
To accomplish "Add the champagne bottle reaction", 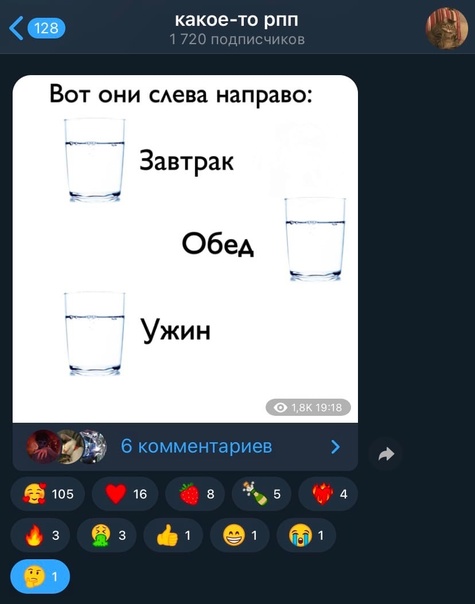I will click(262, 494).
